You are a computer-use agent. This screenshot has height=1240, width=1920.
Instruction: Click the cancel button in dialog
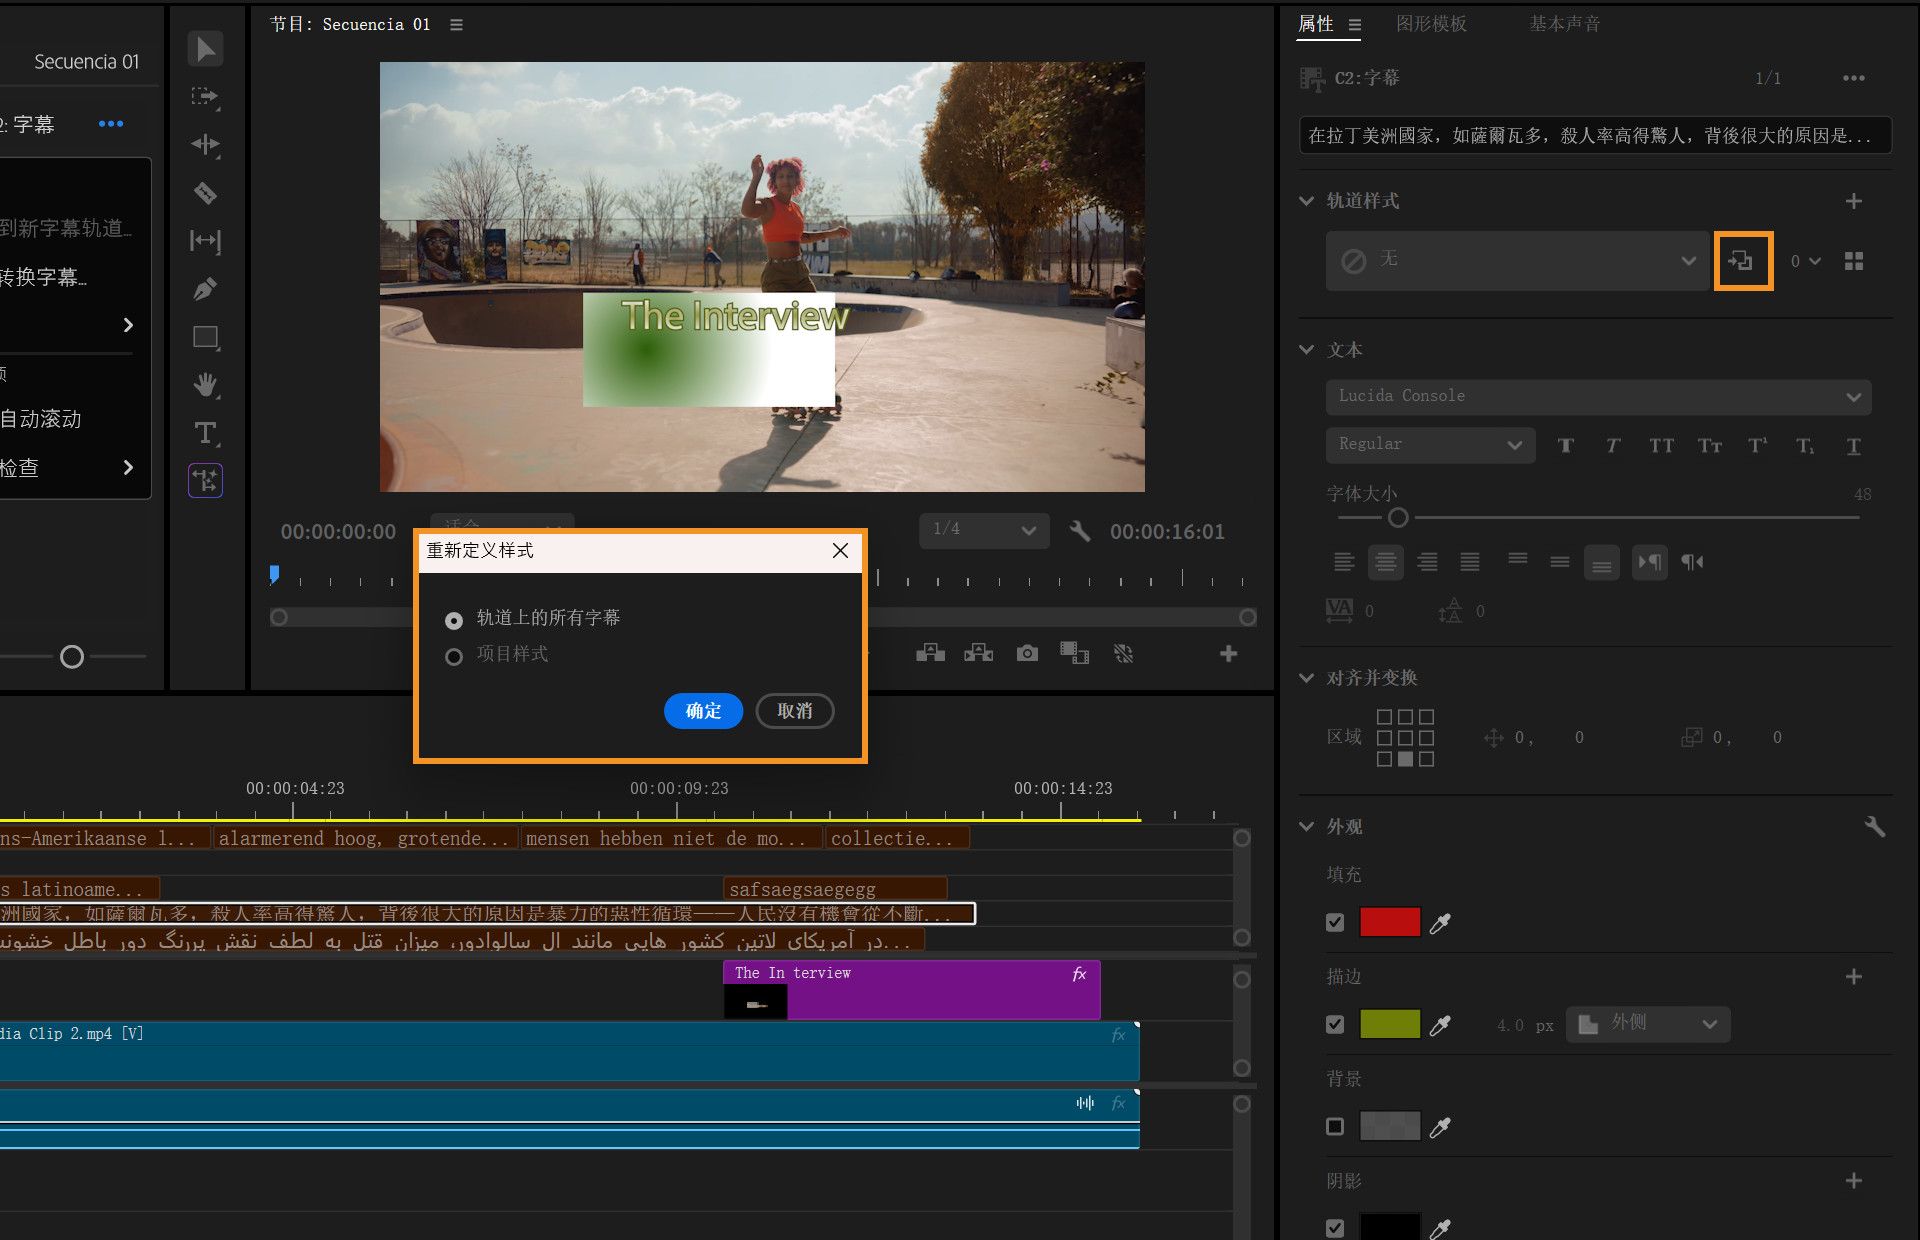[794, 711]
